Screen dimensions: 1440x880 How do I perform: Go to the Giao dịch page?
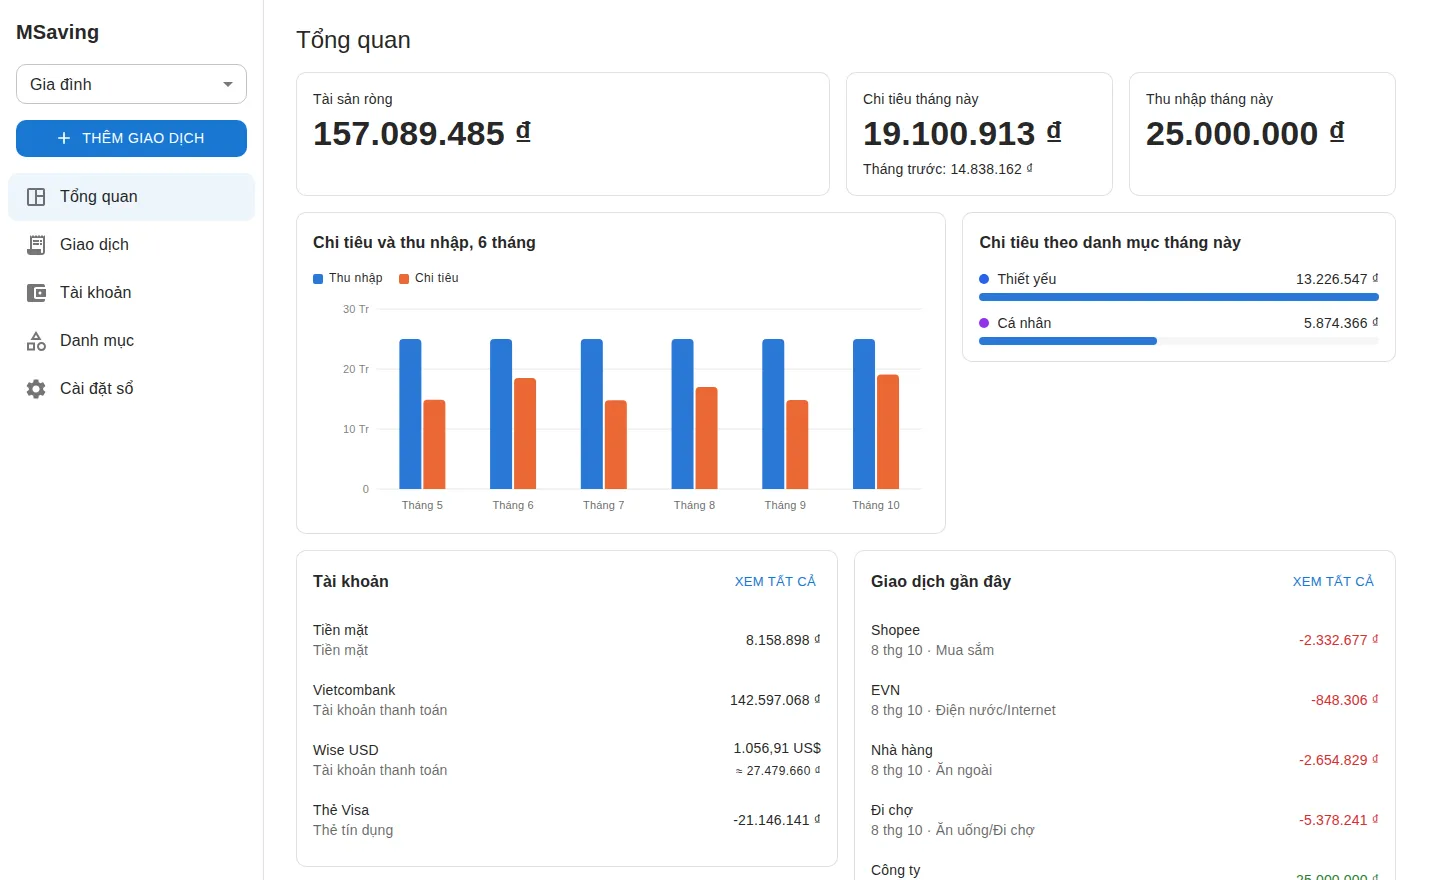131,245
